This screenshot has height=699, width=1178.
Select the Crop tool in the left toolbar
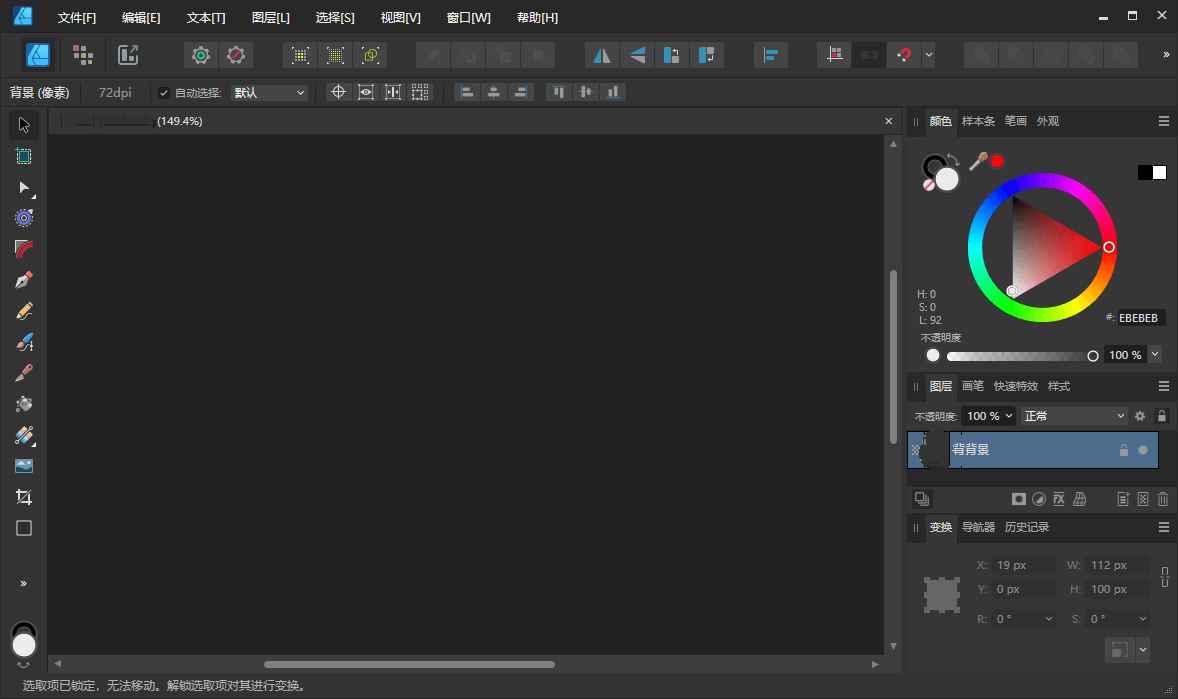pos(24,497)
